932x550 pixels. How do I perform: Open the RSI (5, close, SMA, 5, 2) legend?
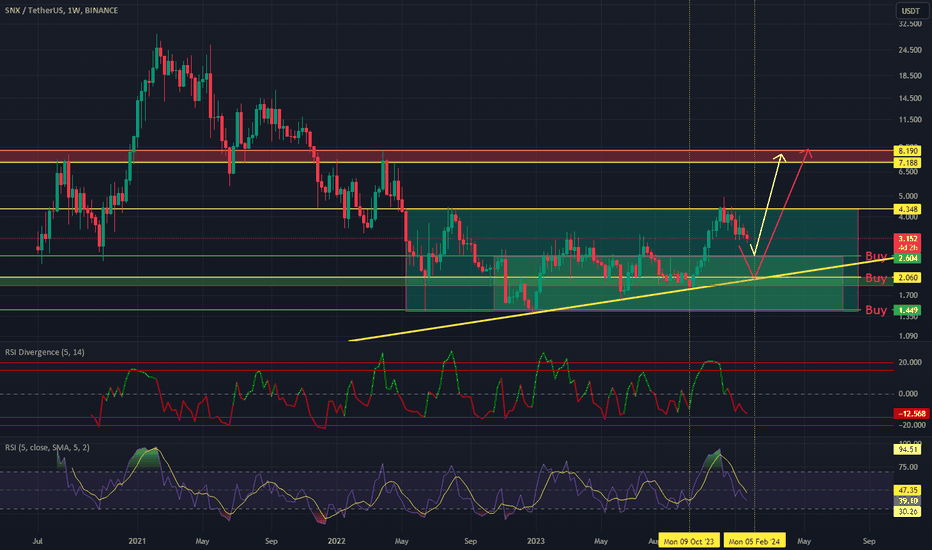coord(48,447)
